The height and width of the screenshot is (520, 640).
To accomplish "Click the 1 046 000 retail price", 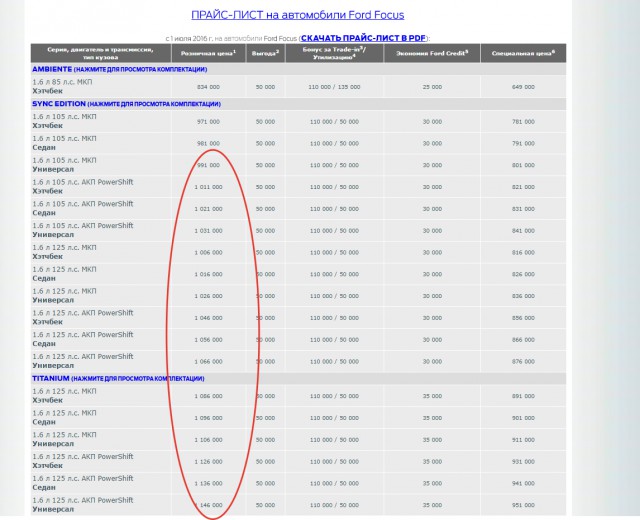I will pyautogui.click(x=208, y=318).
